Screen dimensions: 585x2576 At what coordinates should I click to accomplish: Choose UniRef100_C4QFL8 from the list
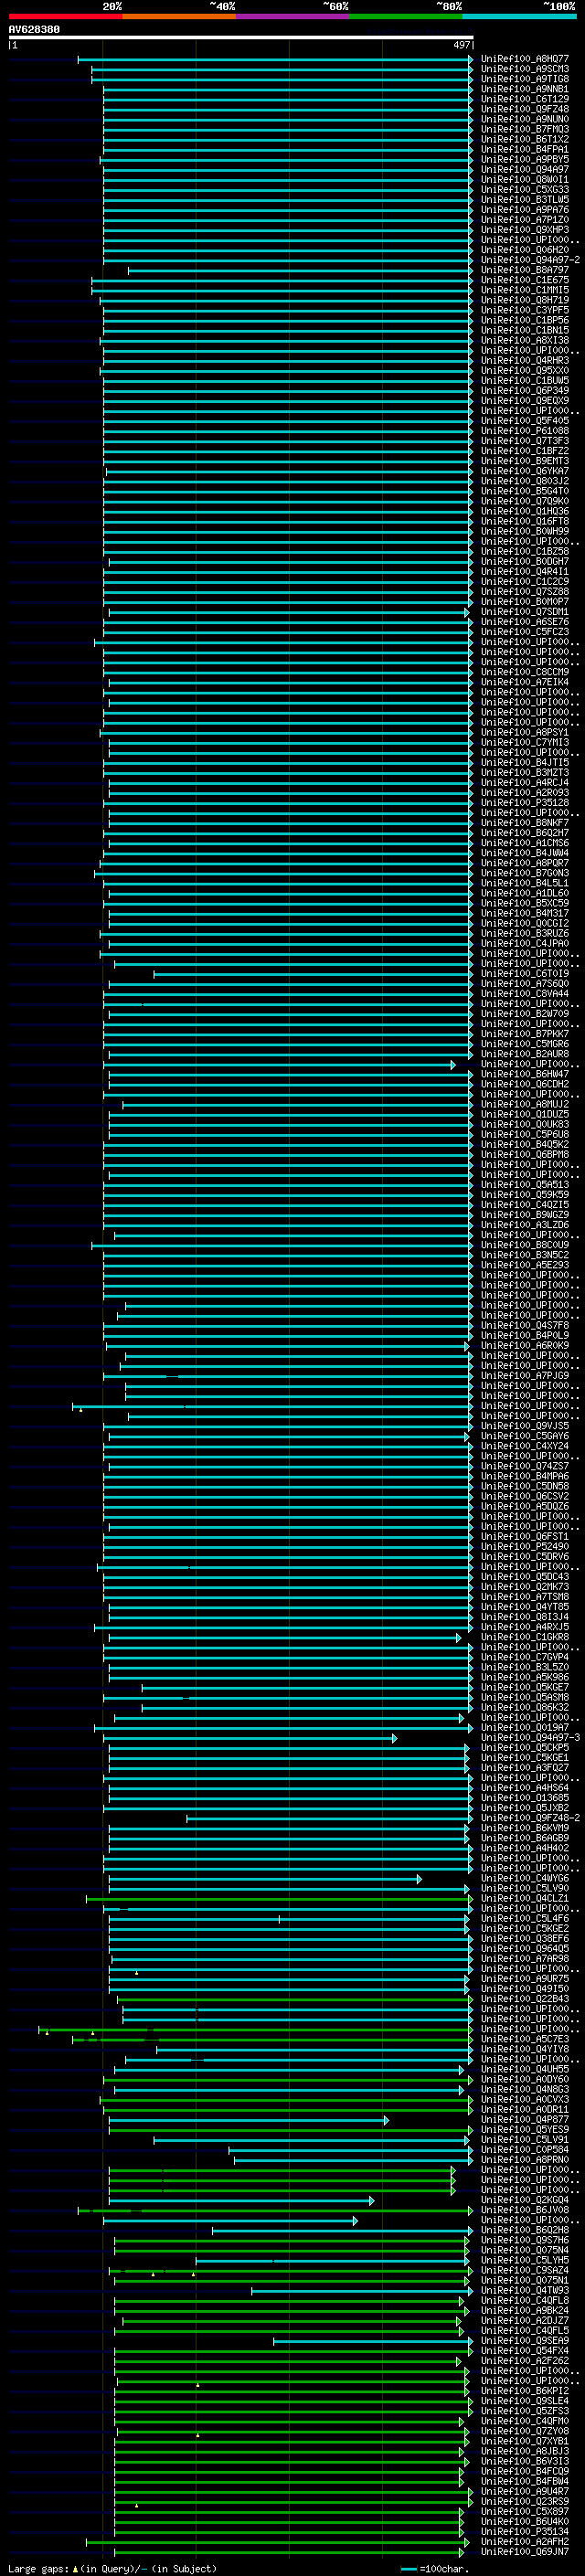(525, 2300)
